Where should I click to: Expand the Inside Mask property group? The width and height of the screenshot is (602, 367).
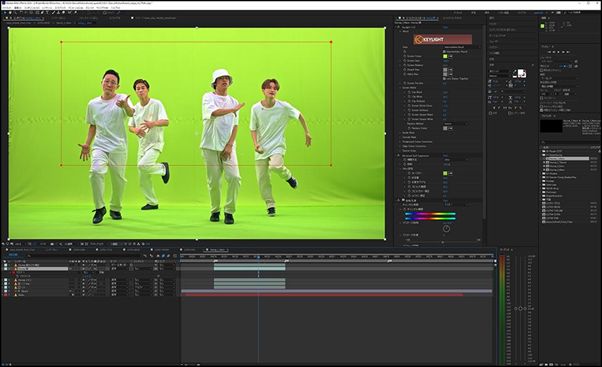click(400, 133)
